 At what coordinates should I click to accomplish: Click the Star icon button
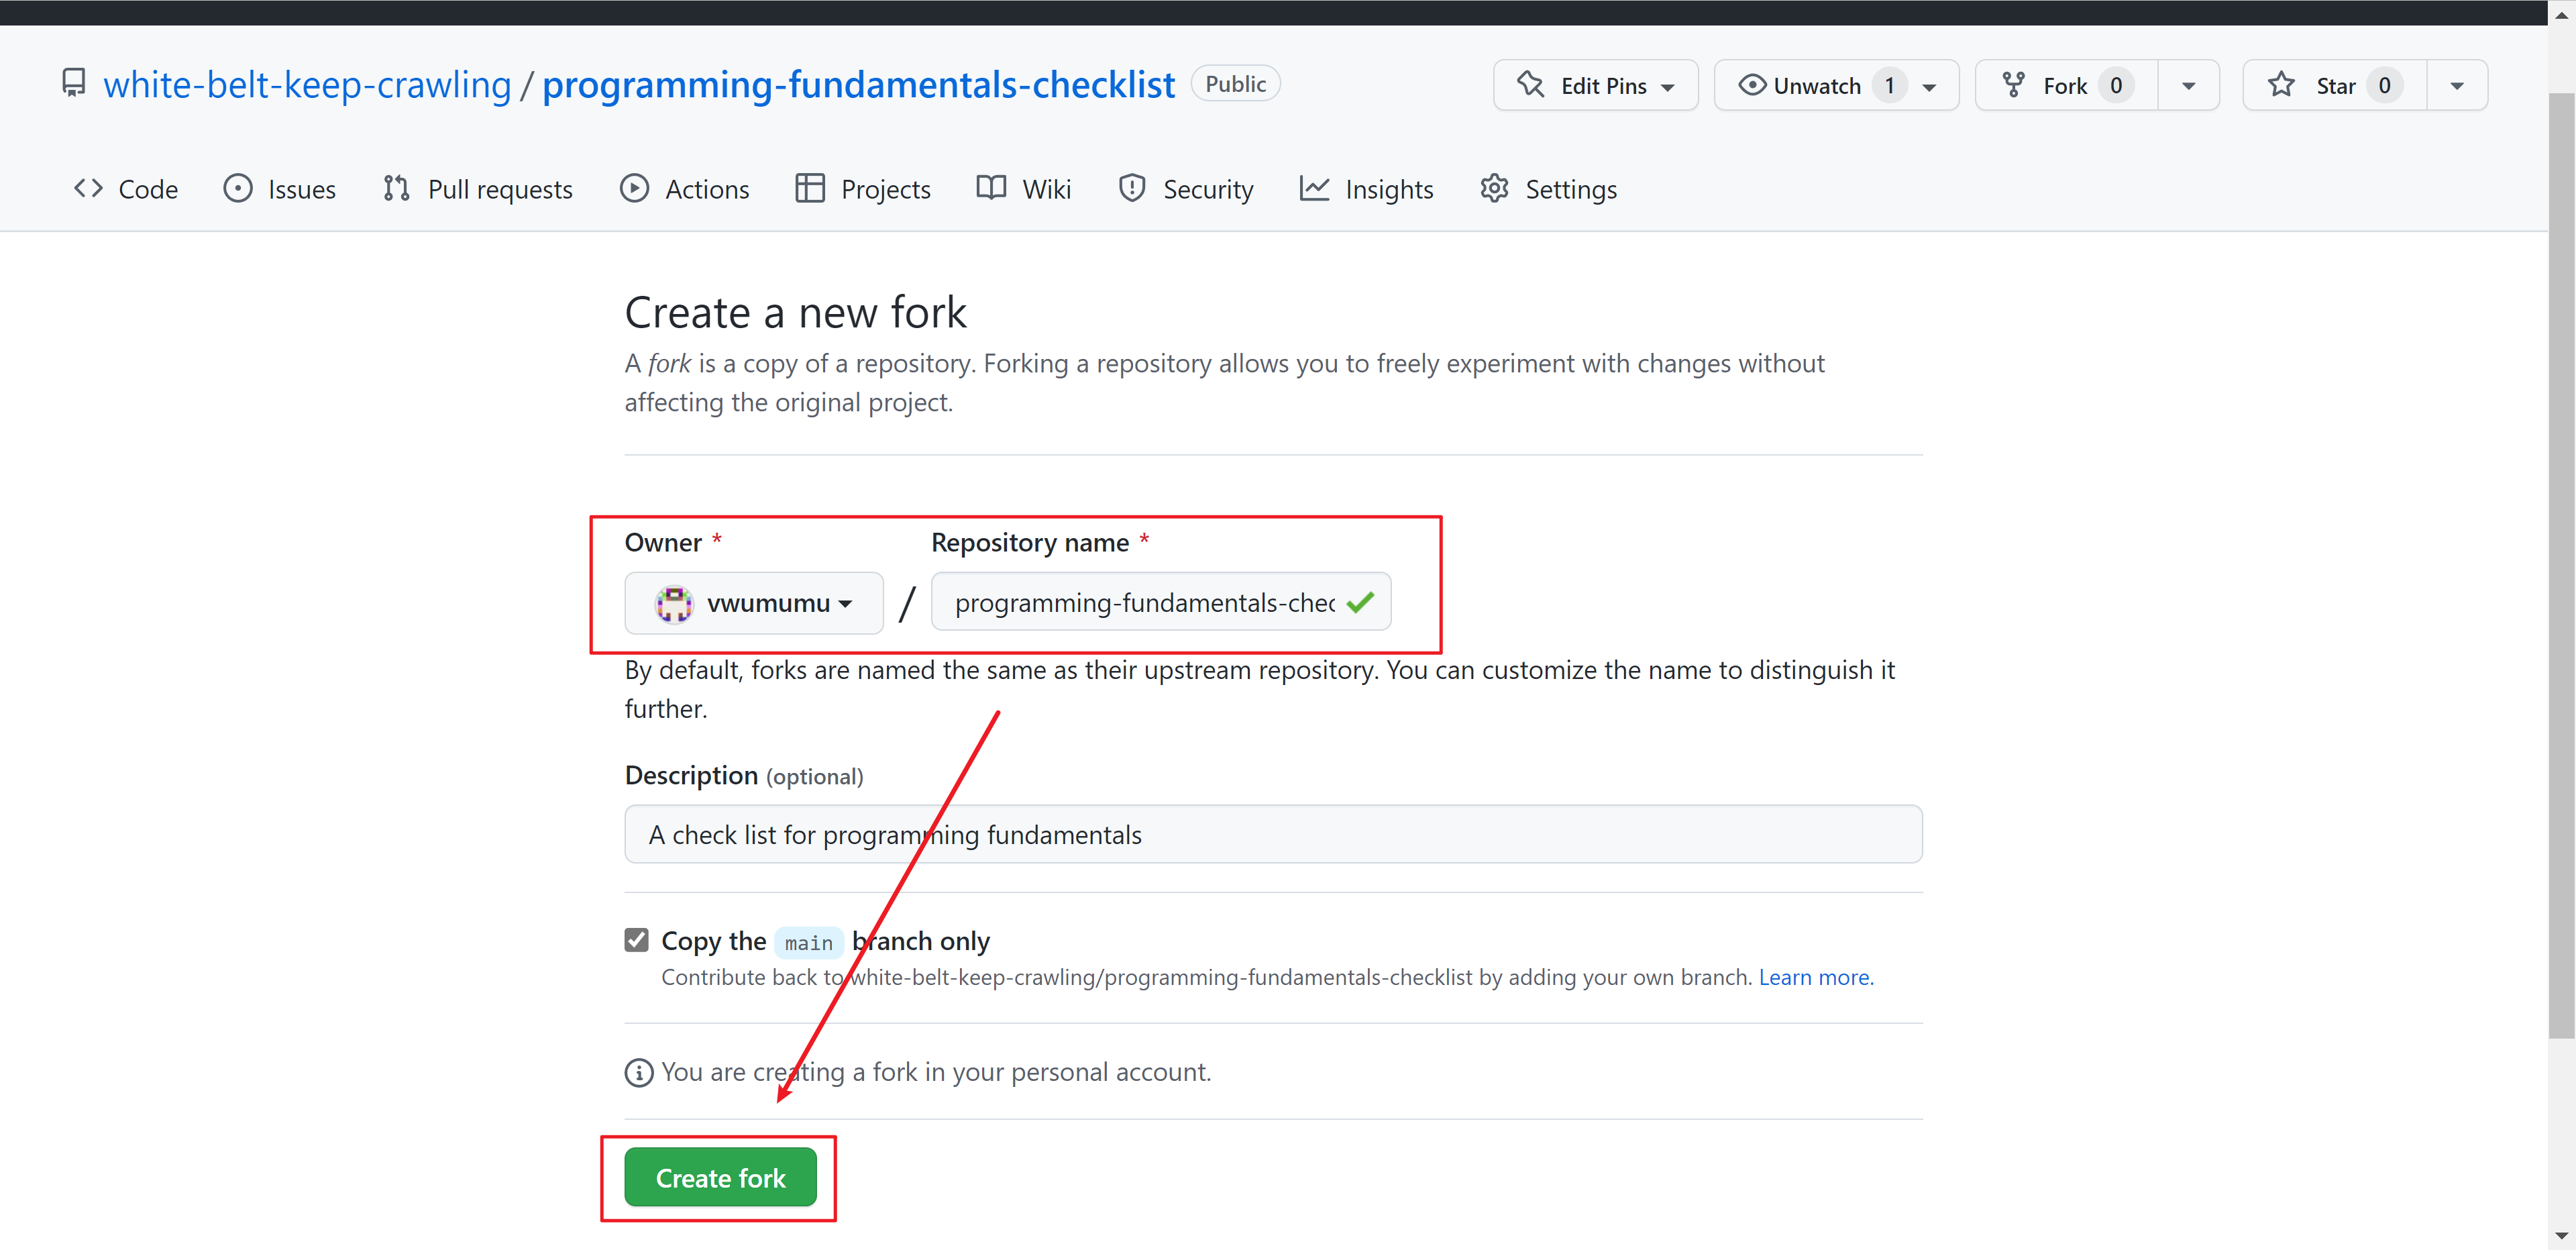coord(2281,85)
